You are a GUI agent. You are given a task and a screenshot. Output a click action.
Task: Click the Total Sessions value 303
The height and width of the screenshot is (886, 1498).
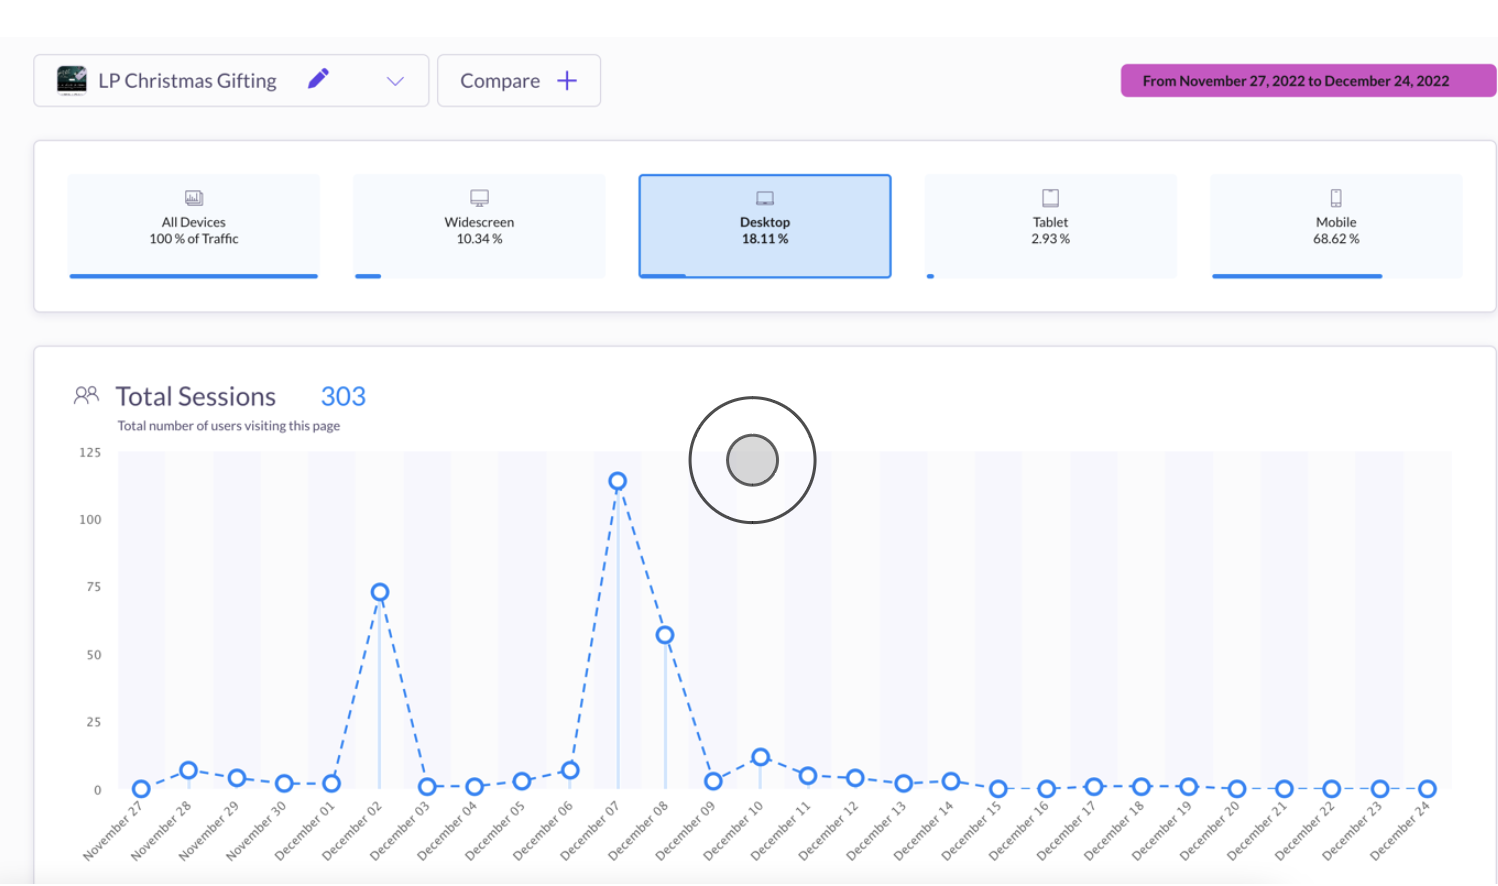(343, 397)
